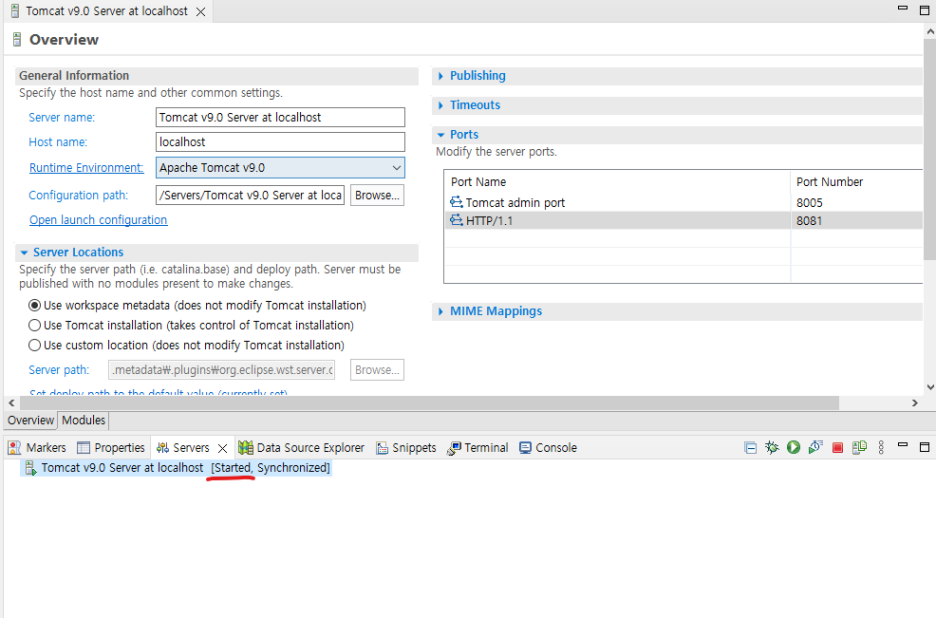Click the vertical scrollbar of the editor

coord(930,149)
